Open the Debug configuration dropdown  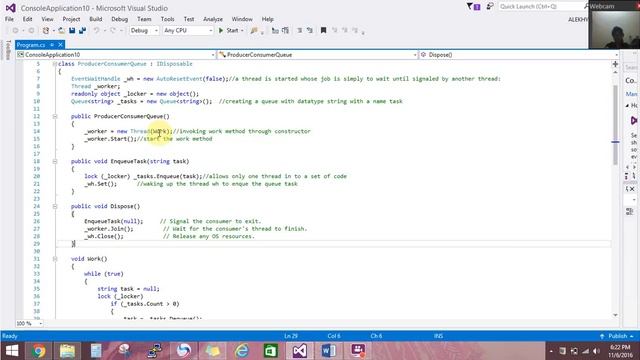coord(144,31)
